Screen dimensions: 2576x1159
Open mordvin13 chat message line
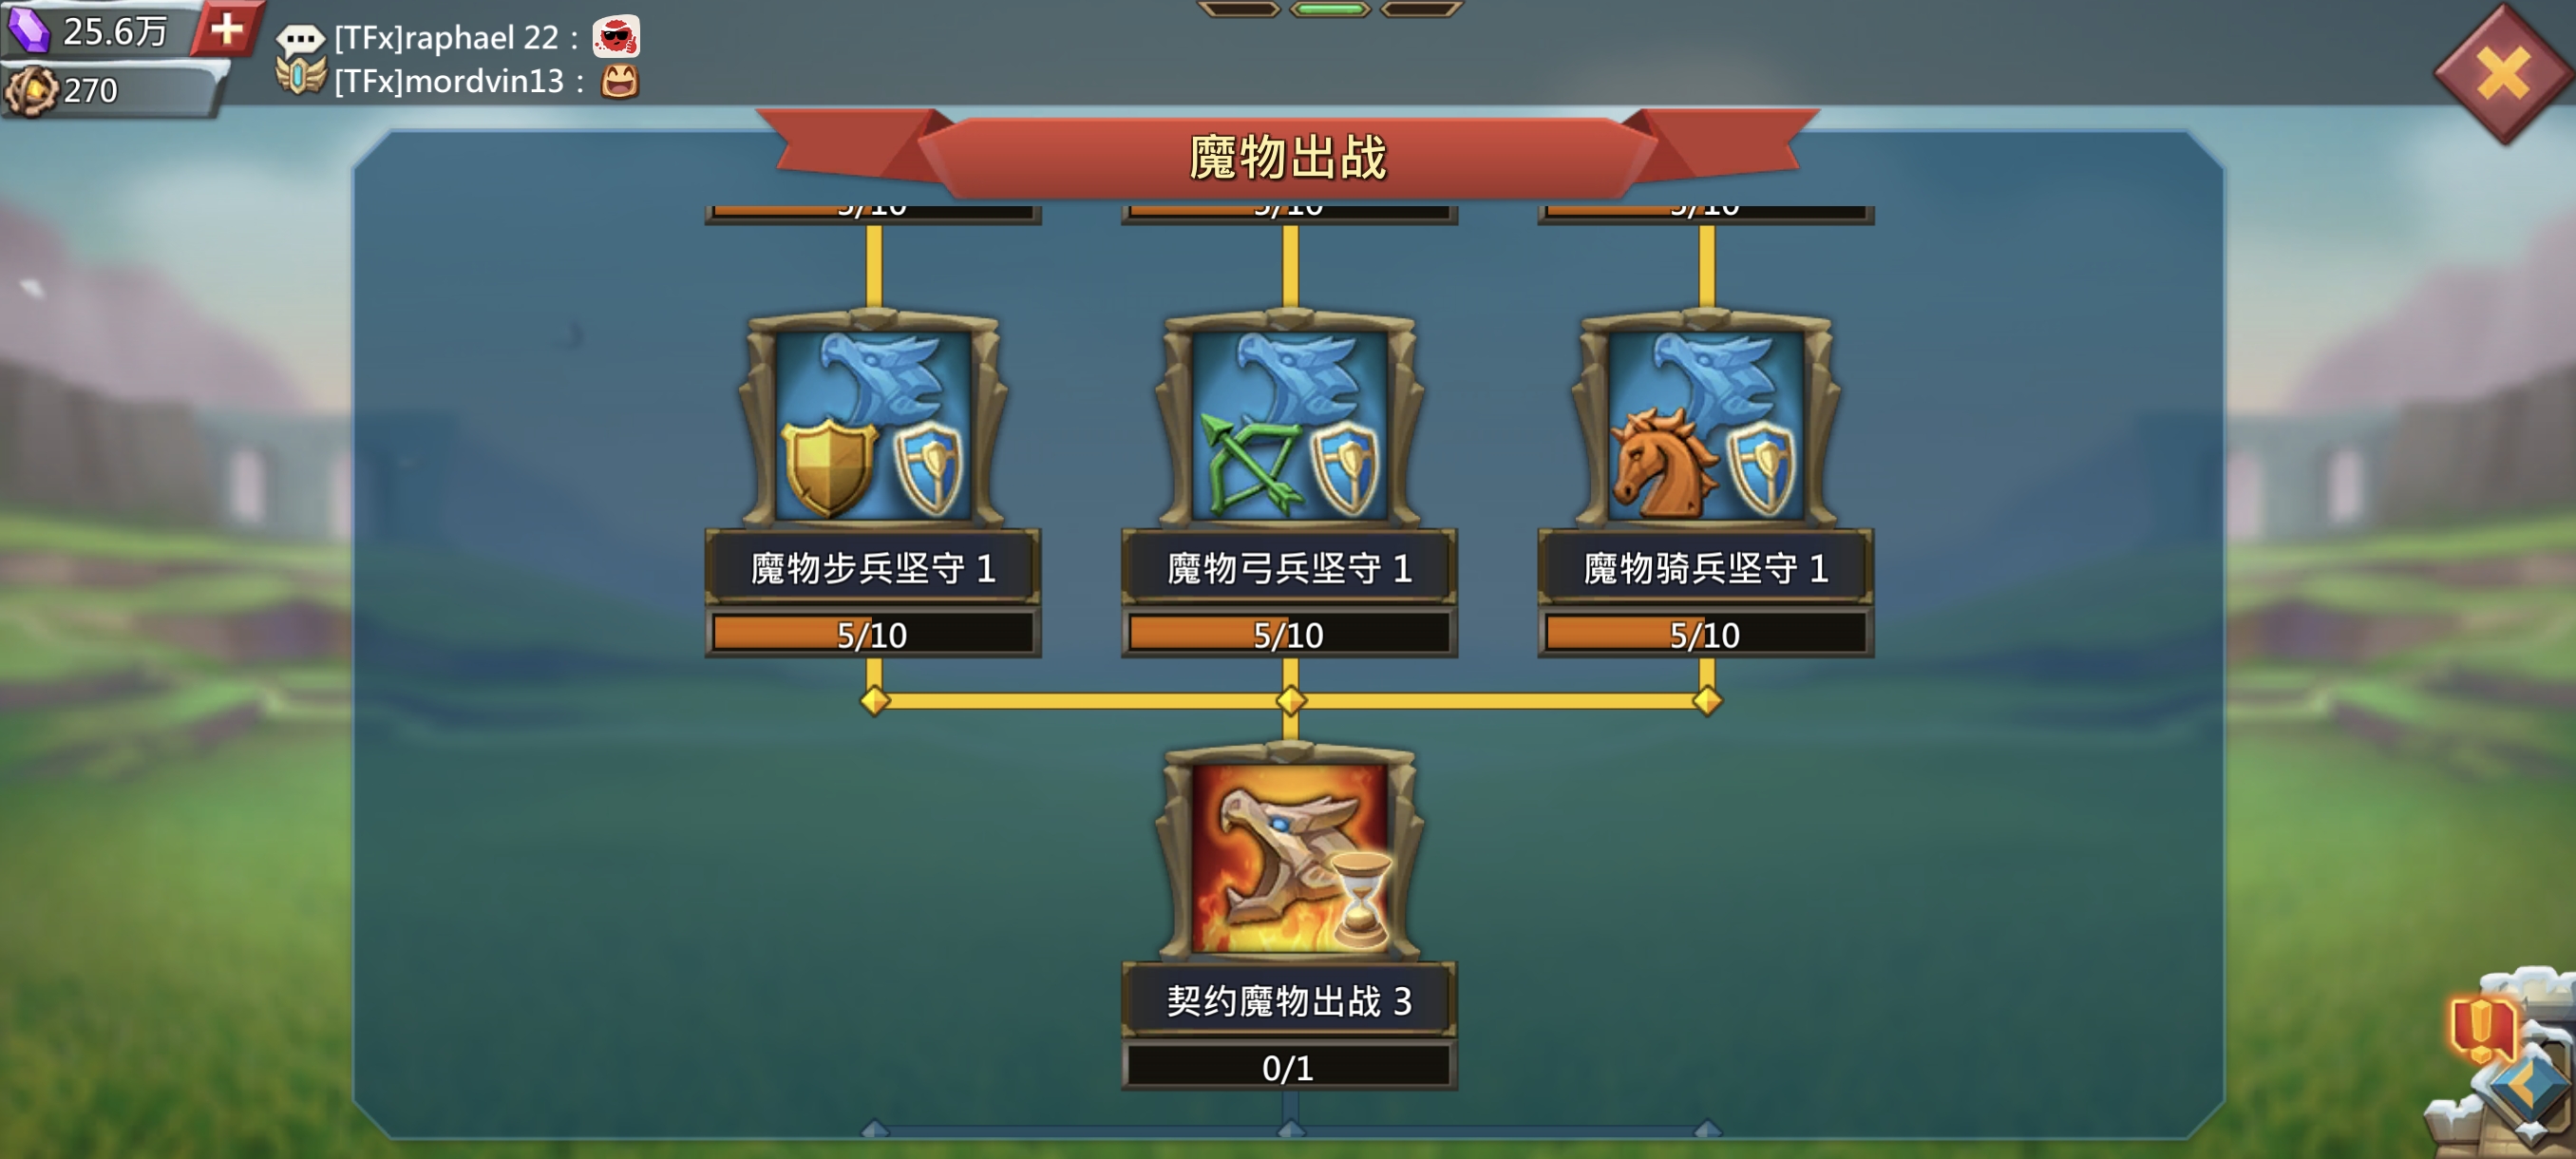pyautogui.click(x=487, y=80)
